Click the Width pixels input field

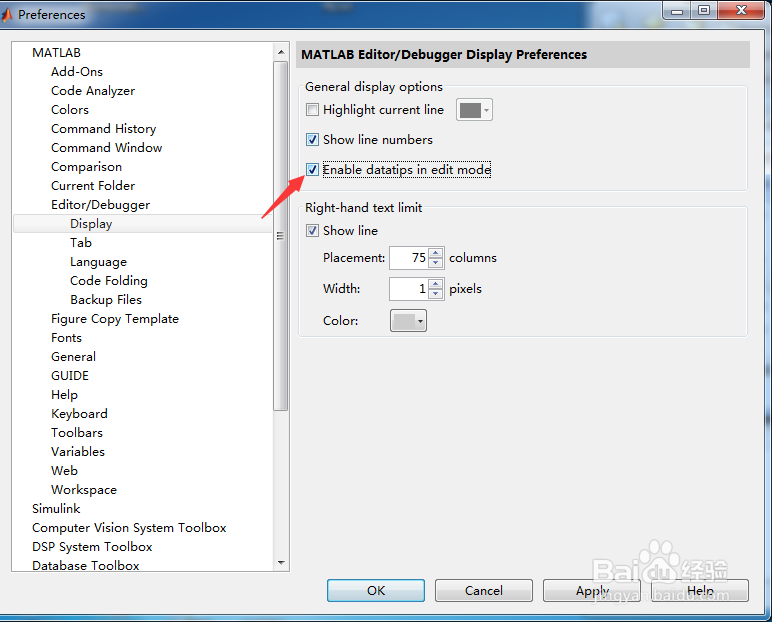[x=409, y=289]
